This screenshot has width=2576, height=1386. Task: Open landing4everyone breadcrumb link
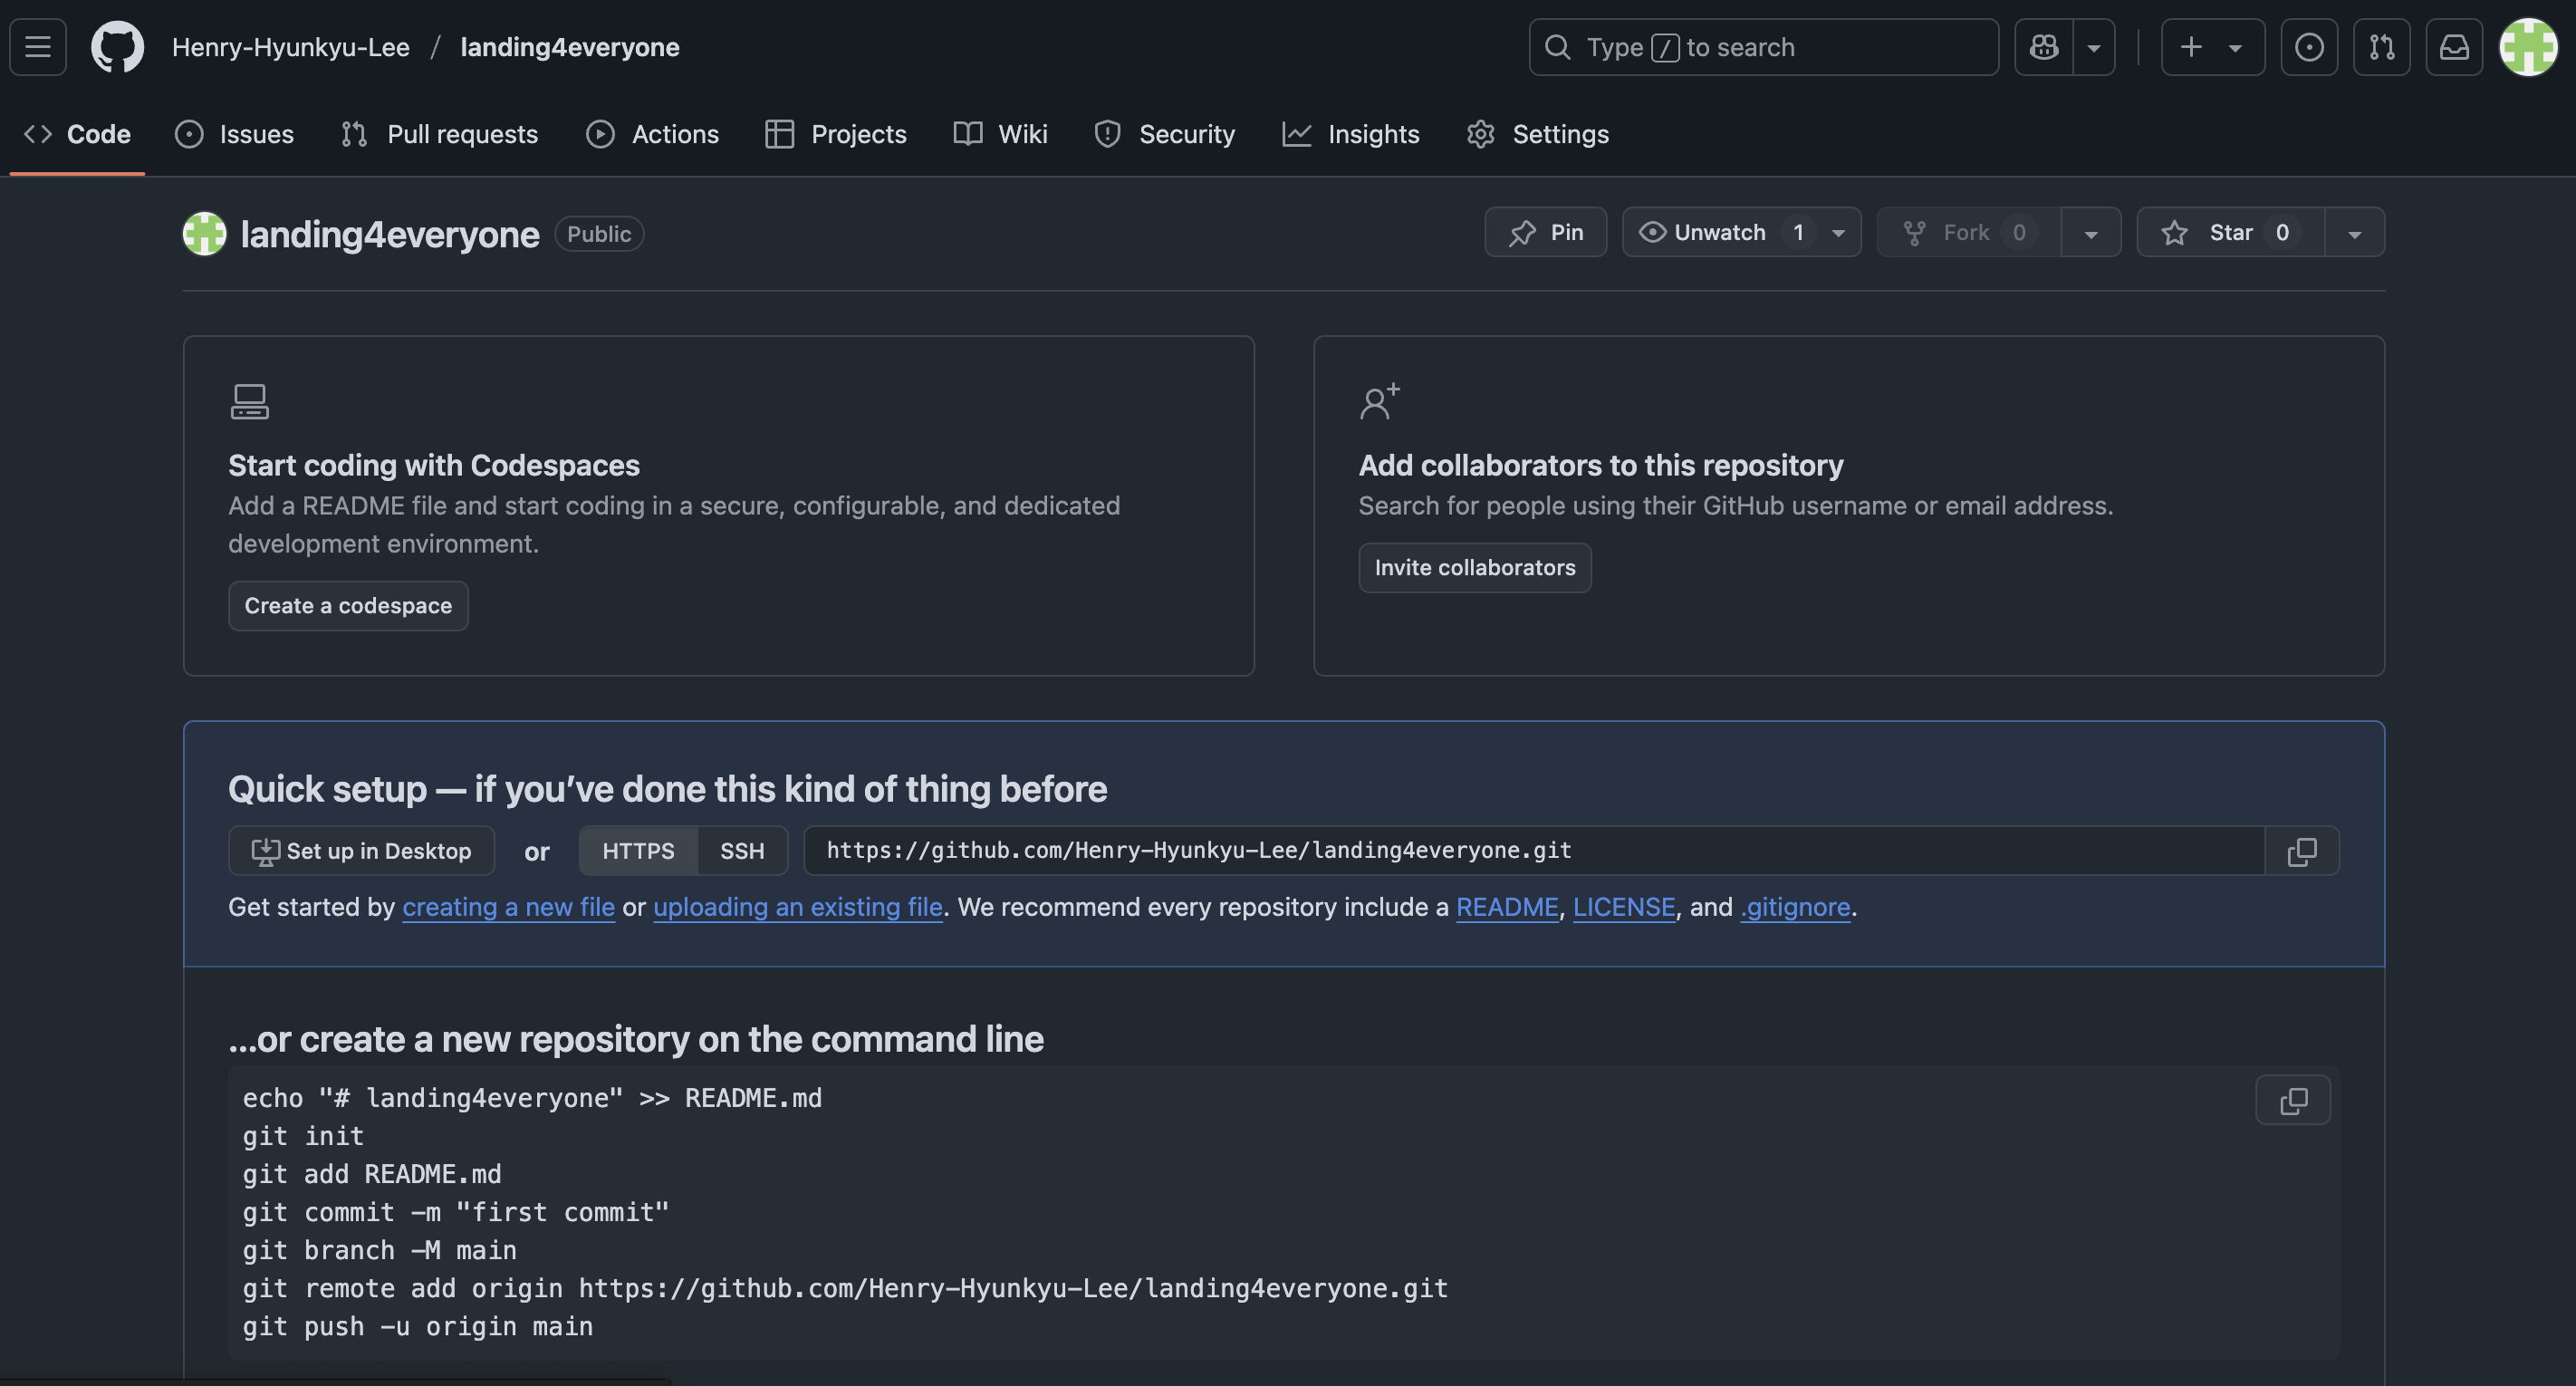[570, 47]
